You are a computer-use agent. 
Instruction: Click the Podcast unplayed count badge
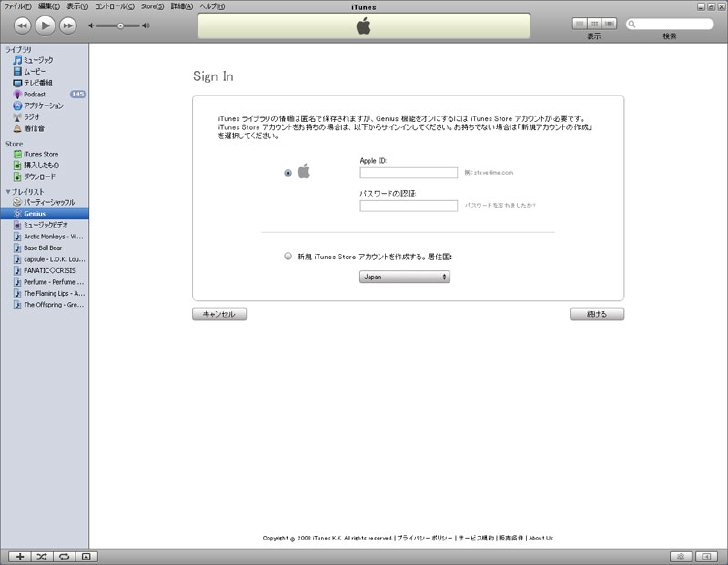(78, 94)
